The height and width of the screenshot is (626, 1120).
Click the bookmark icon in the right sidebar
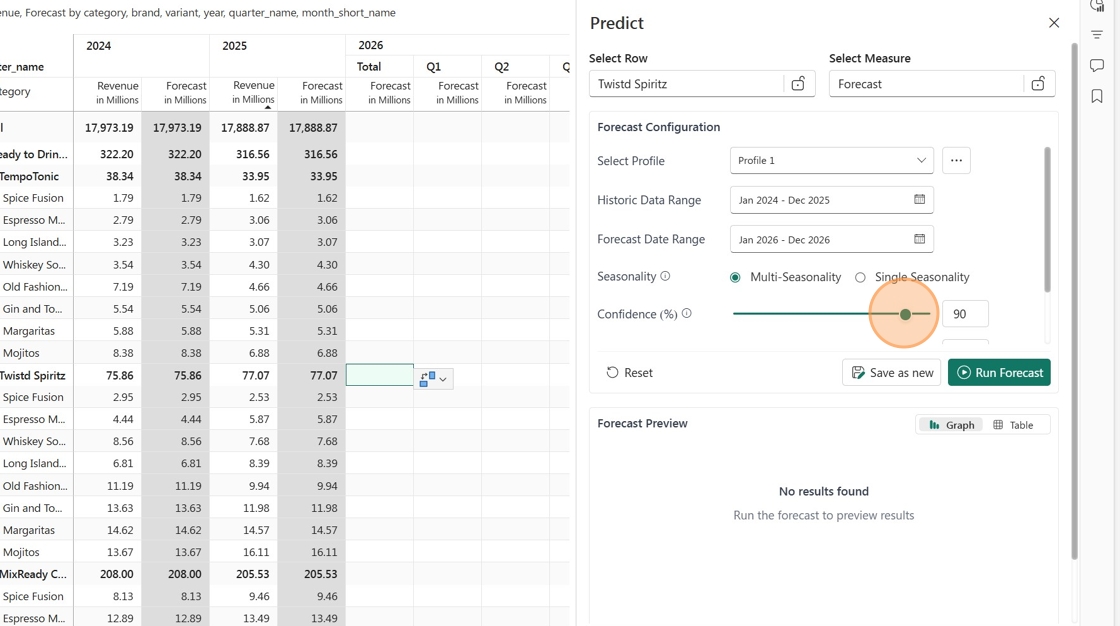(x=1096, y=96)
